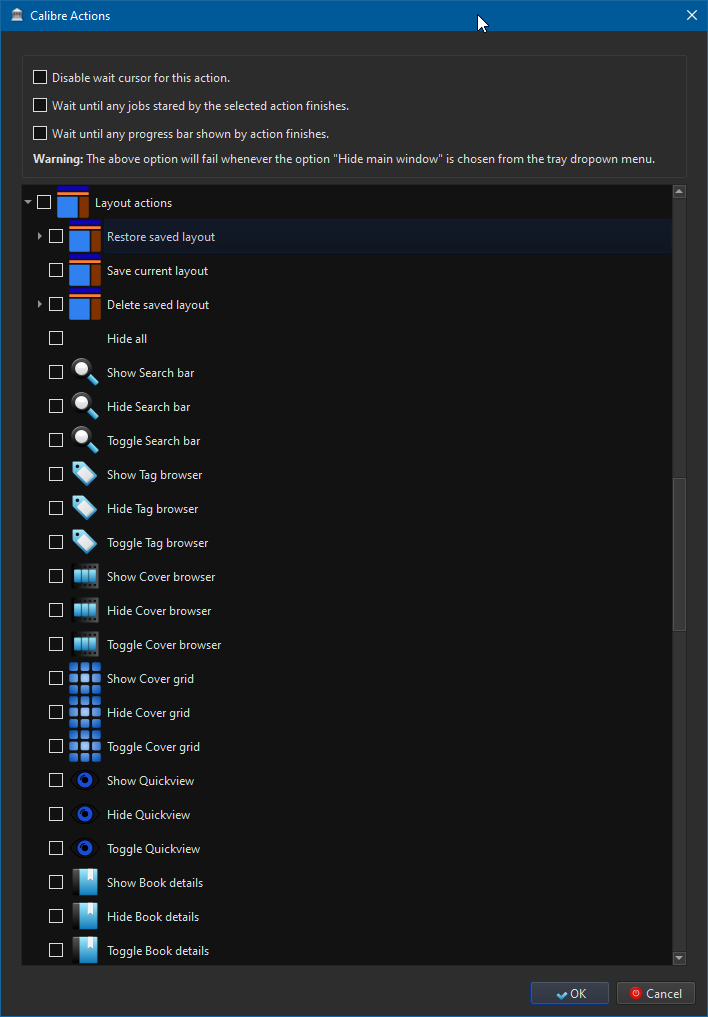Click the Show Book details book icon
This screenshot has height=1017, width=708.
[x=85, y=882]
